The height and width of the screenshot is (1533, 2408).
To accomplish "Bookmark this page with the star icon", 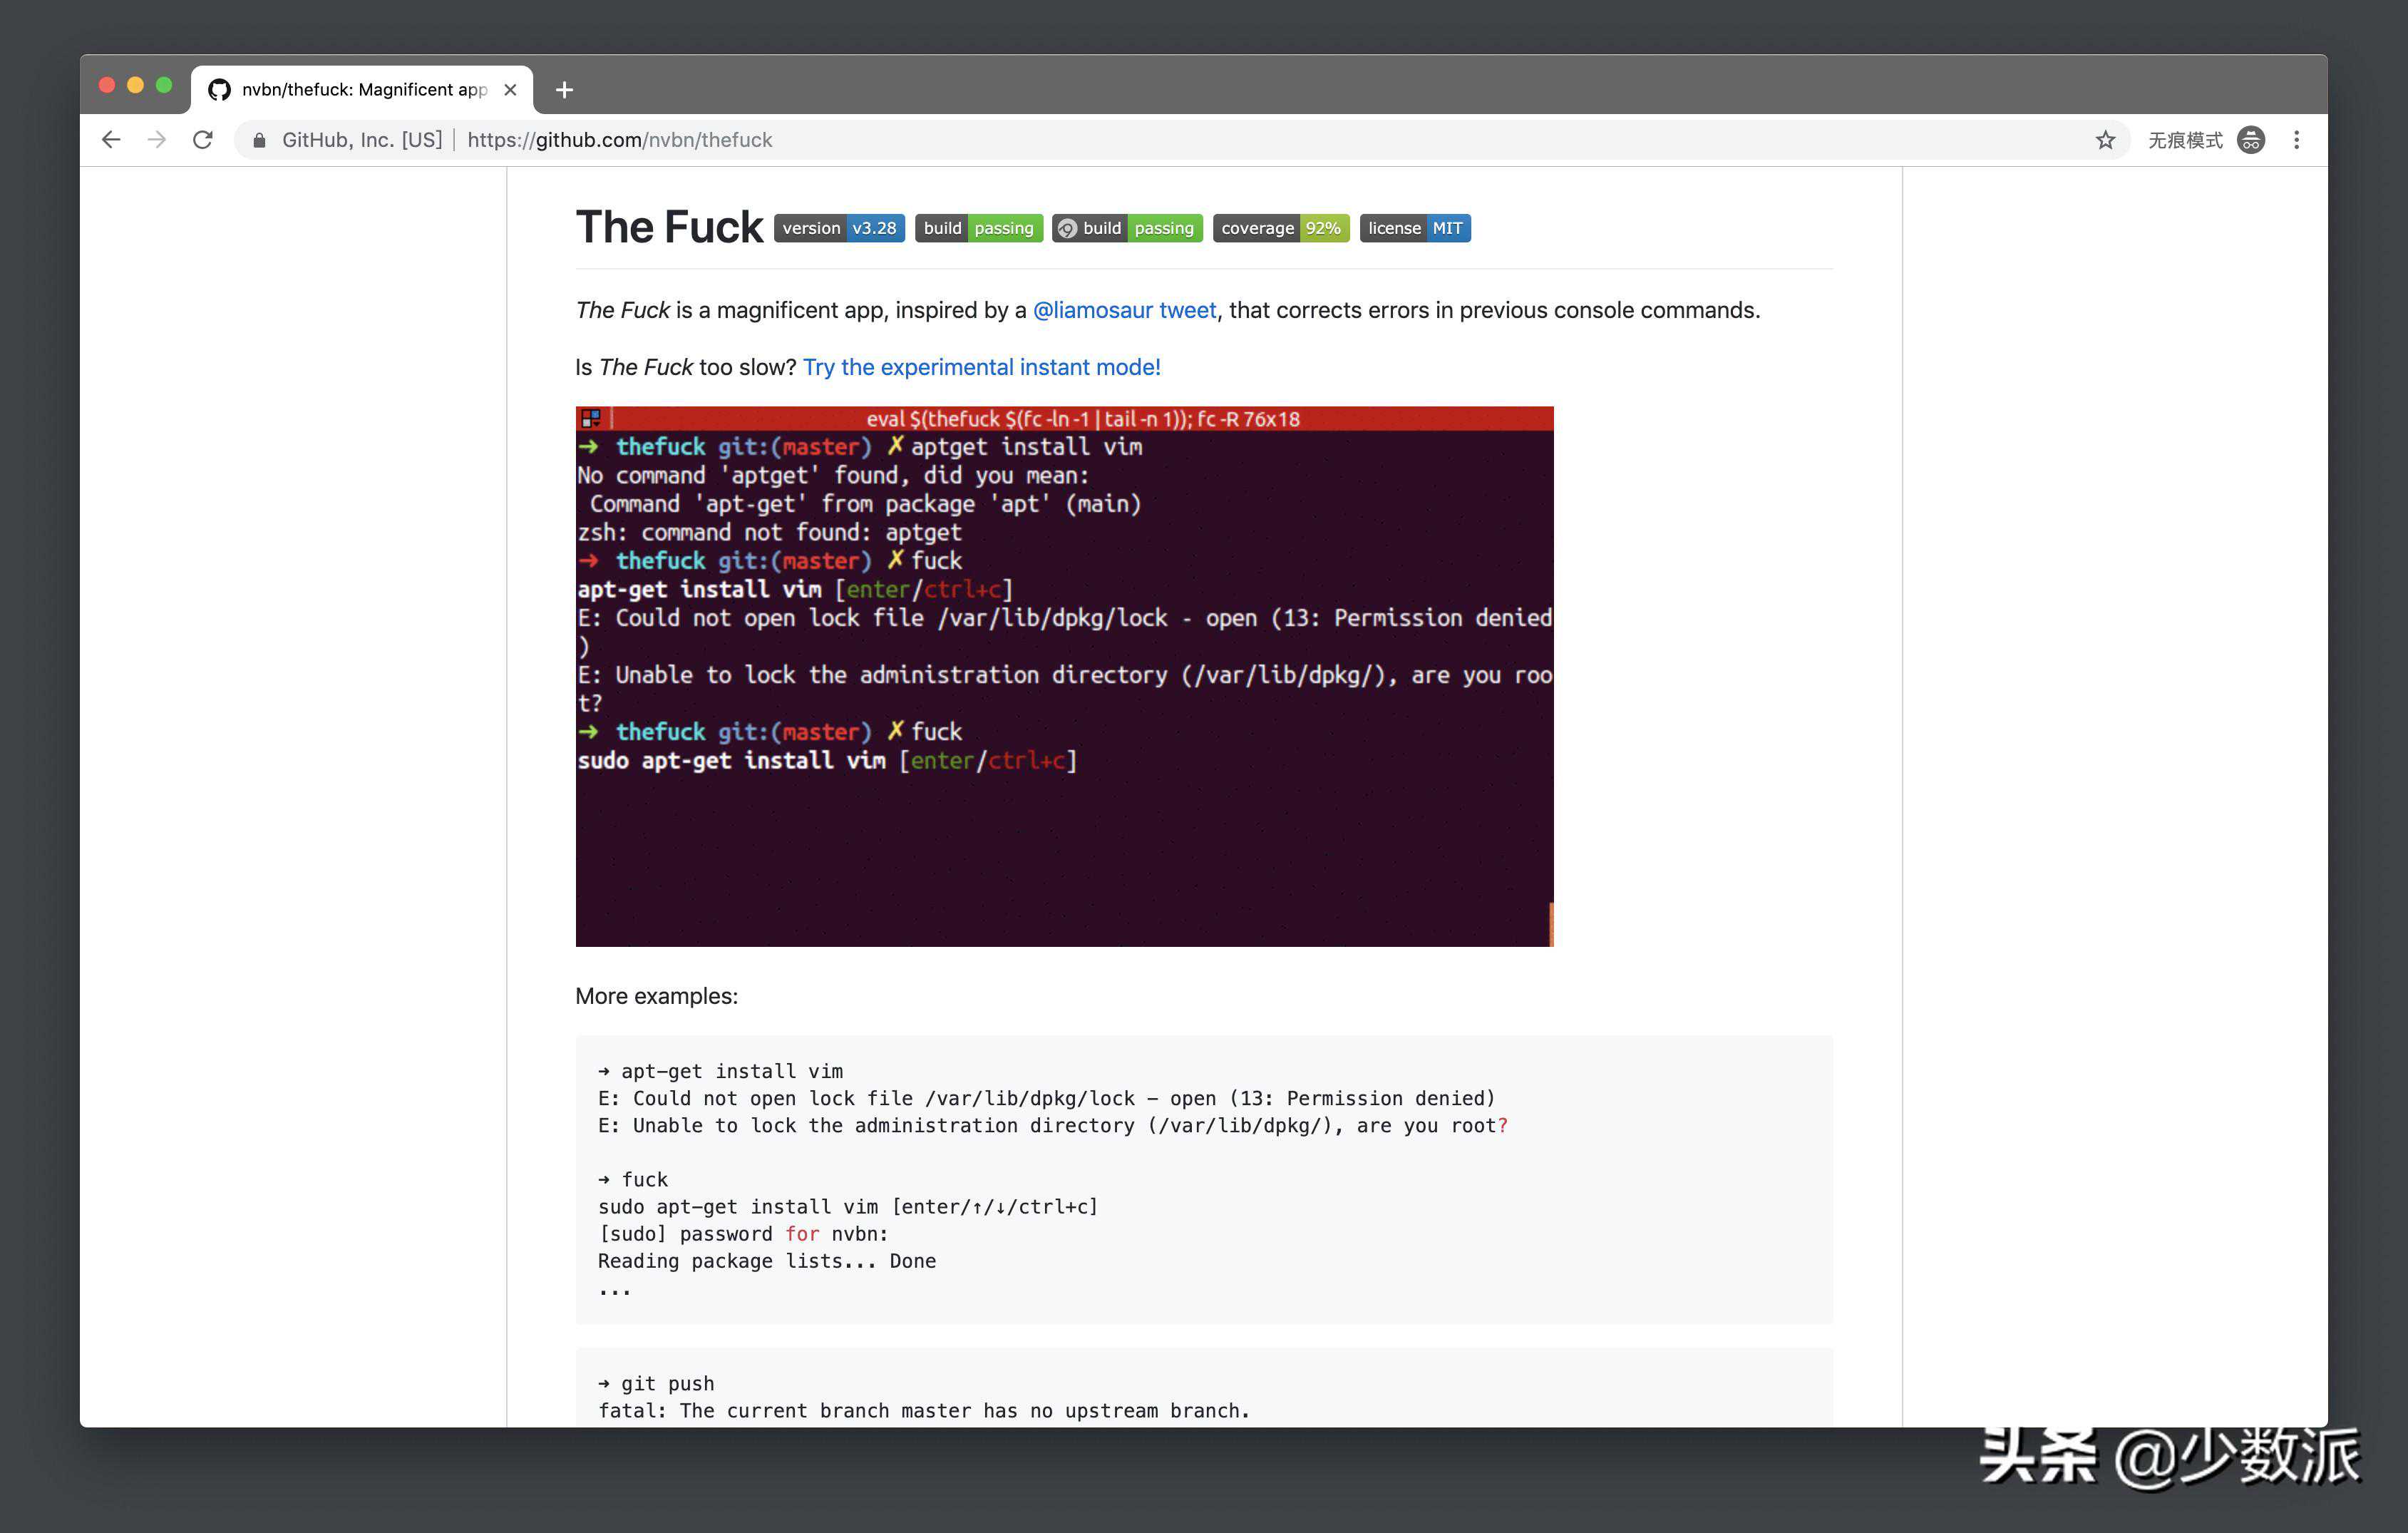I will pyautogui.click(x=2105, y=140).
